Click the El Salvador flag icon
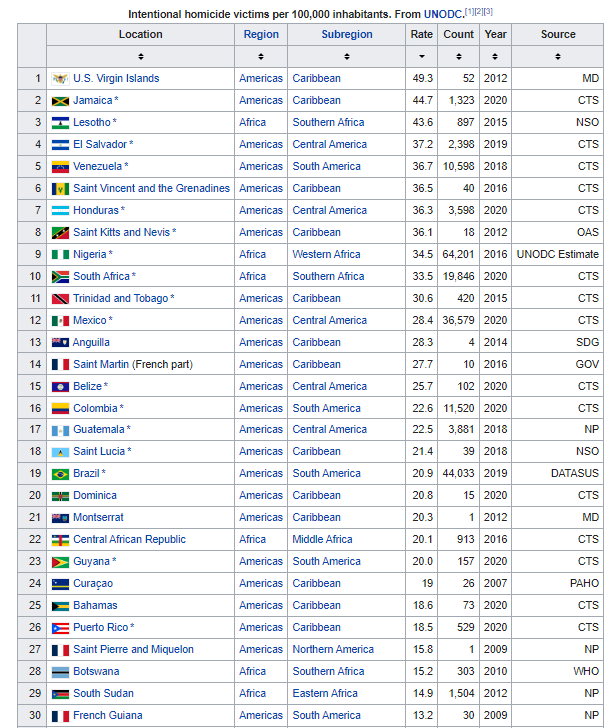This screenshot has height=728, width=608. pyautogui.click(x=60, y=145)
